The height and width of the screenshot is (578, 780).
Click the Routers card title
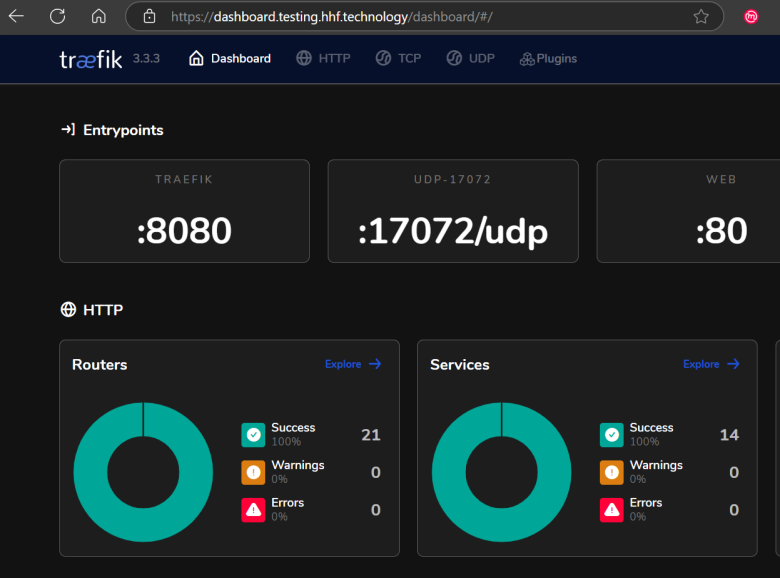(99, 365)
